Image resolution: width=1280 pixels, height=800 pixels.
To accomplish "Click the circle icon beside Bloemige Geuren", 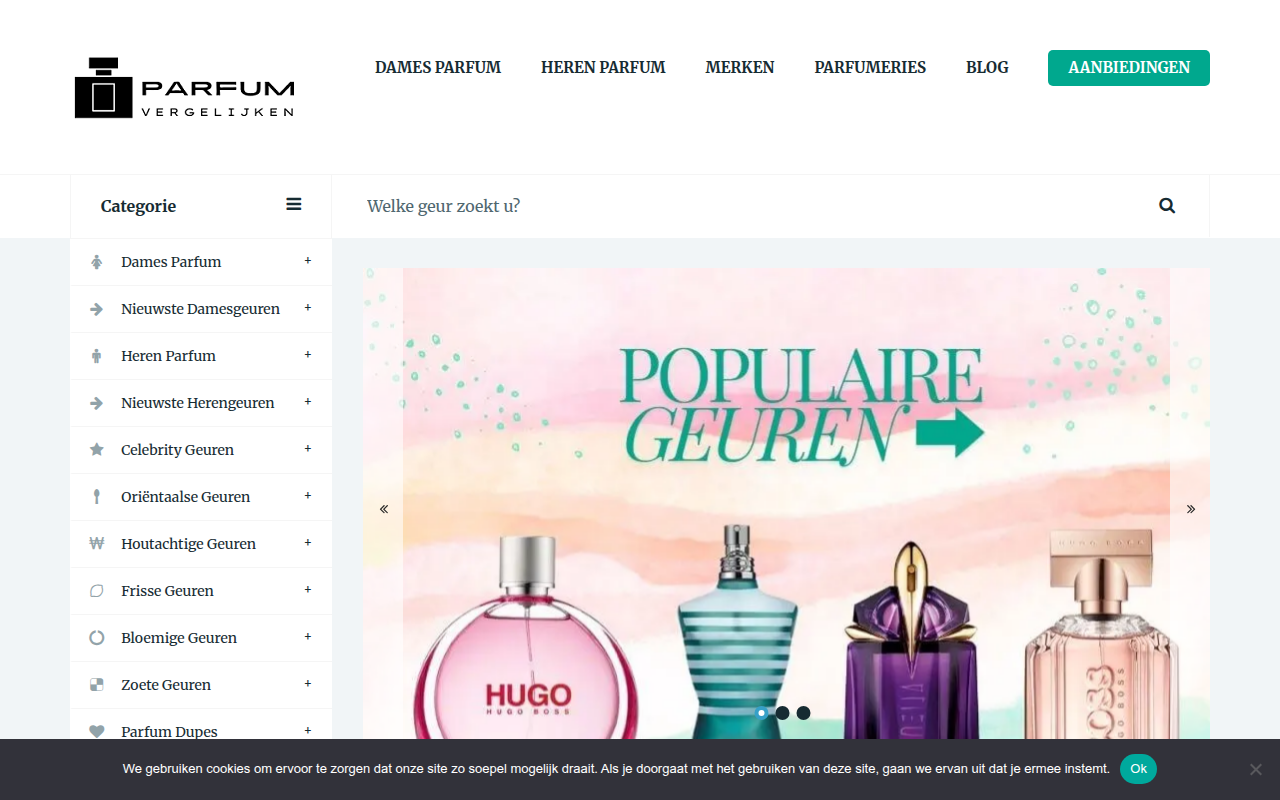I will click(97, 638).
